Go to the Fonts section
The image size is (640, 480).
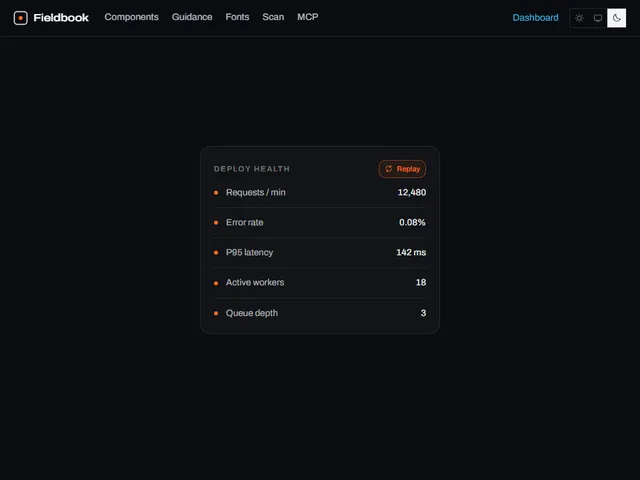pyautogui.click(x=237, y=17)
